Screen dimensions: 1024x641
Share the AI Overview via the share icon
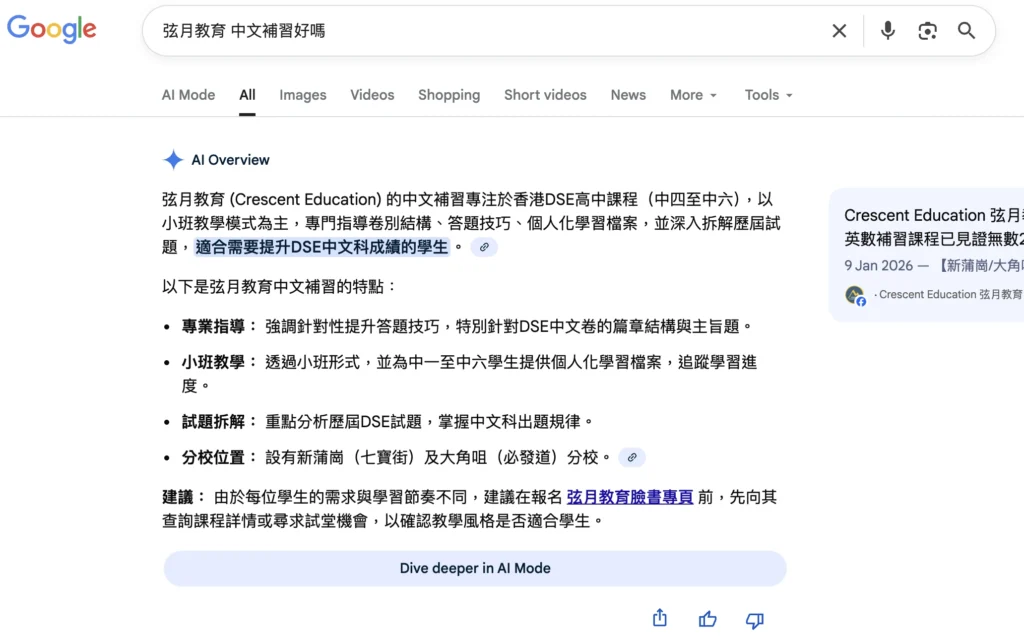coord(659,619)
